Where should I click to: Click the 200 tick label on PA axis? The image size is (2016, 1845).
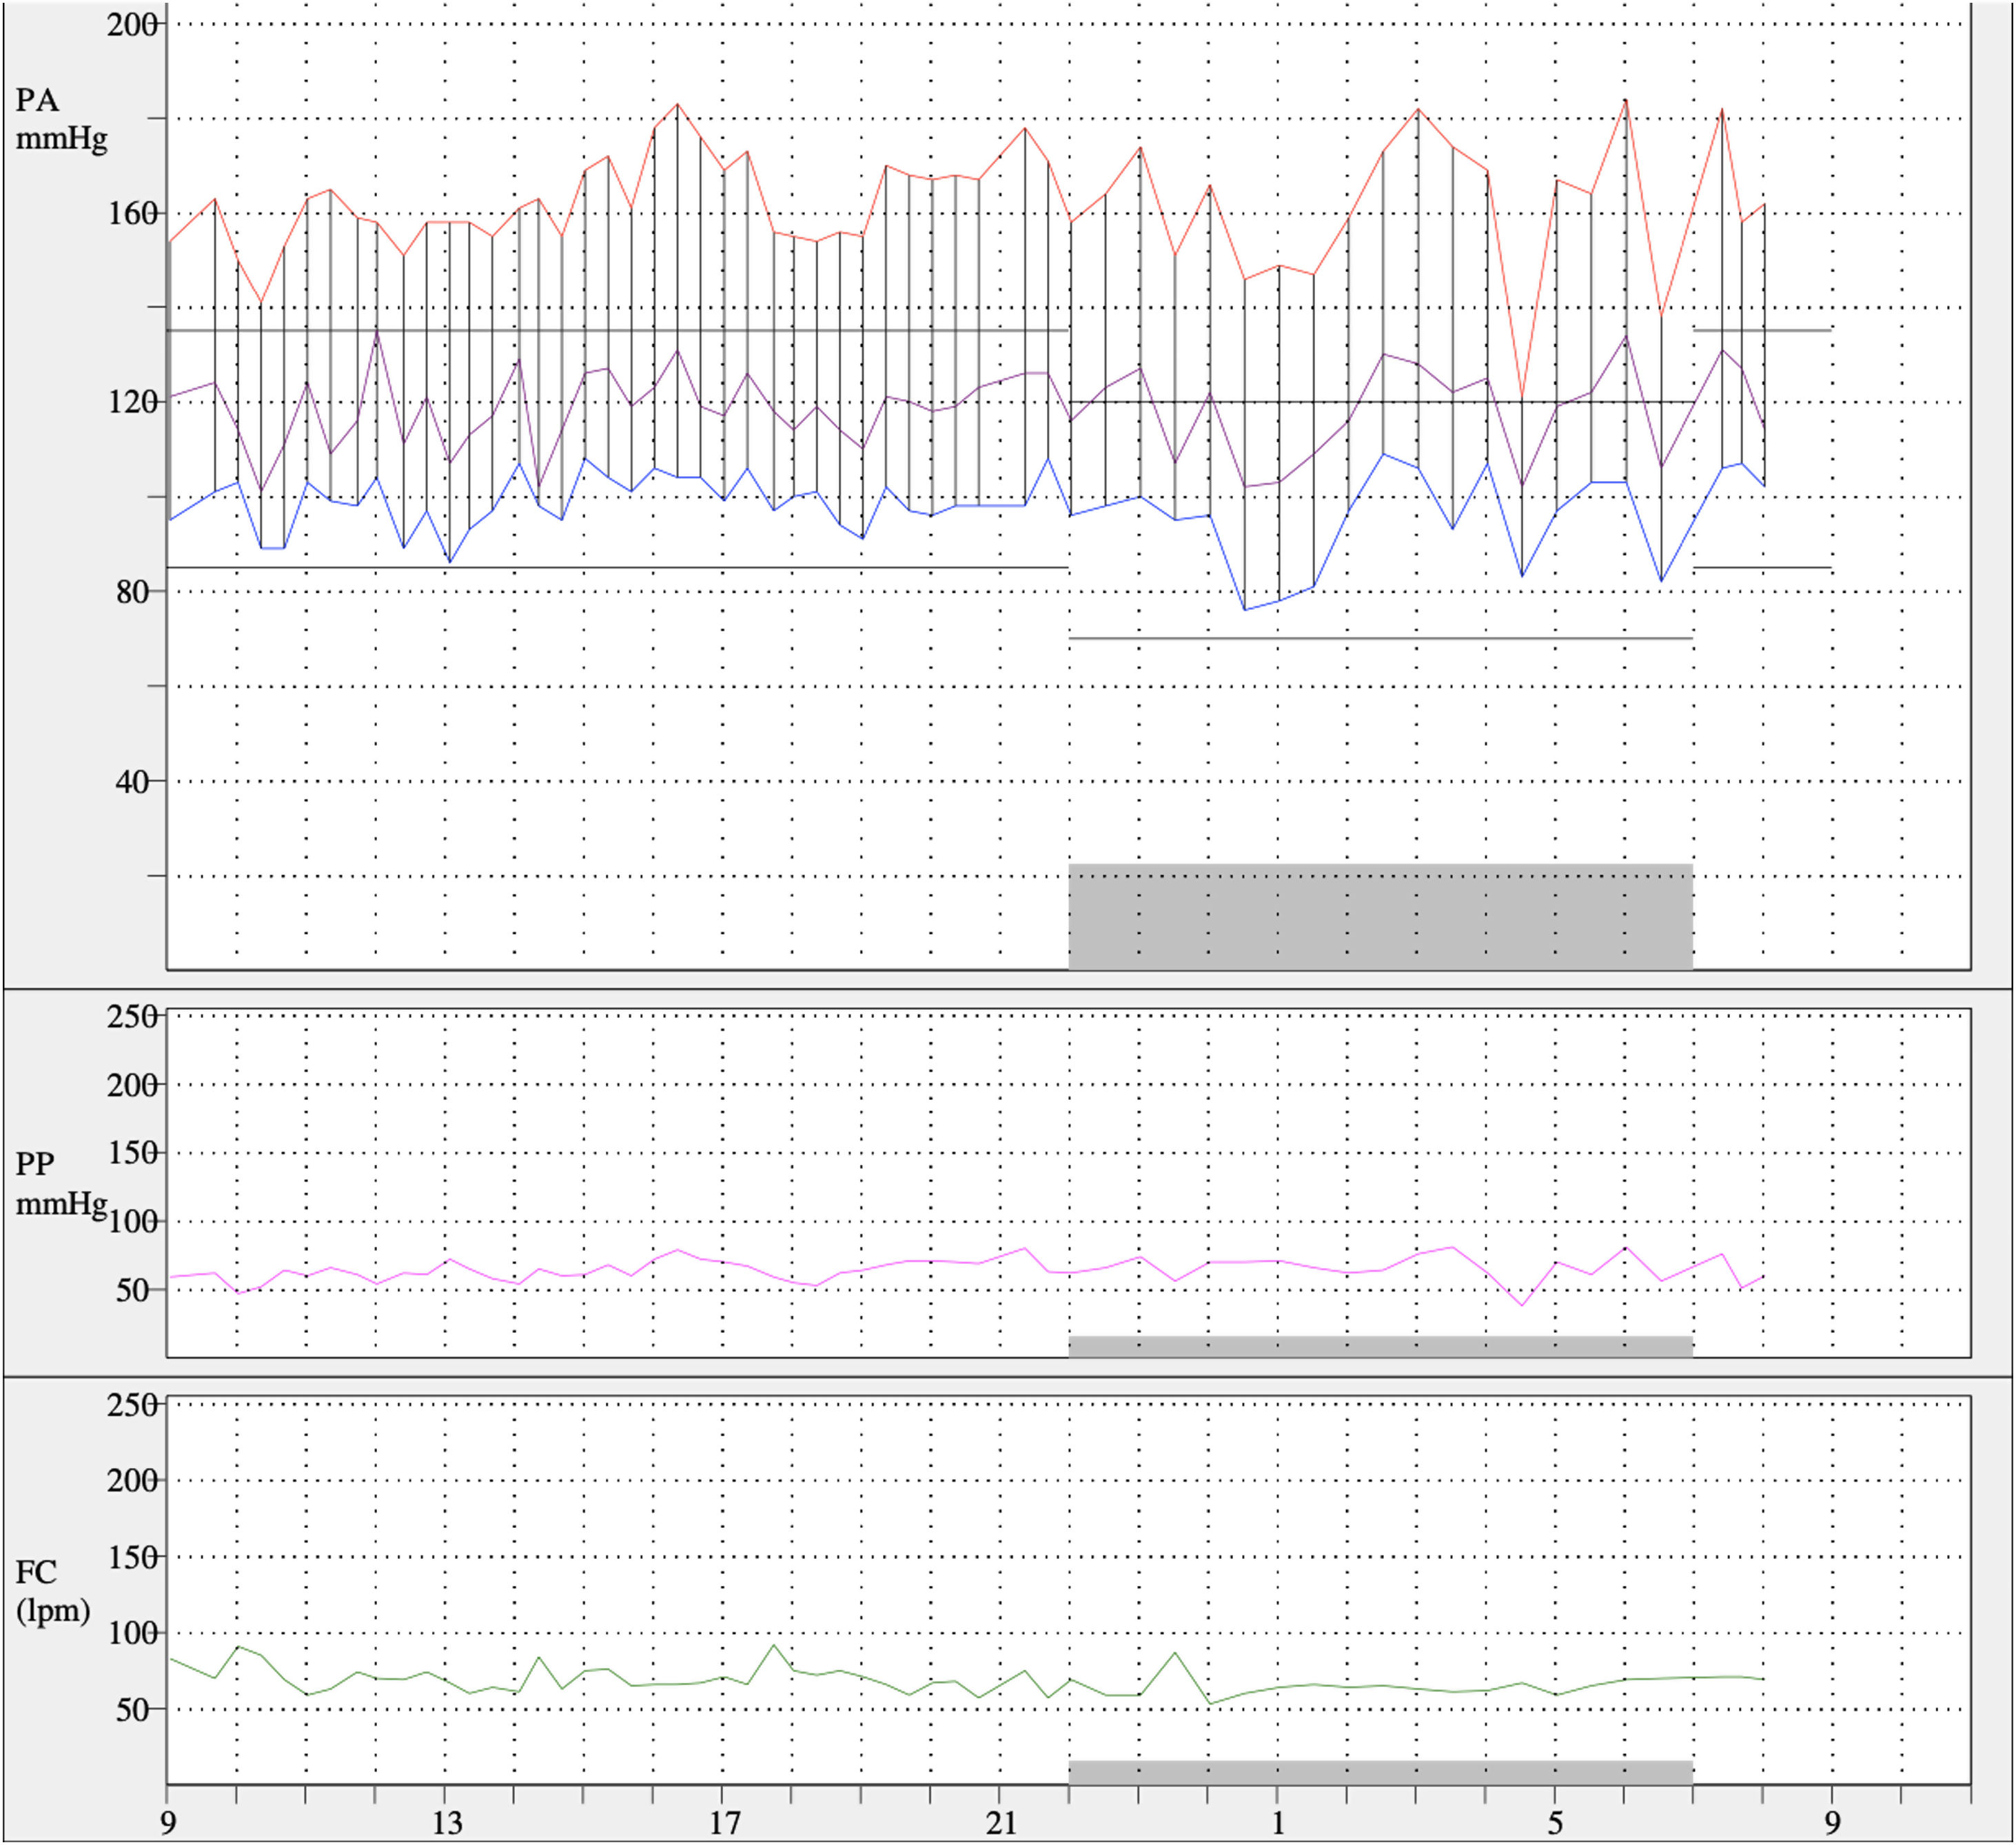tap(131, 24)
